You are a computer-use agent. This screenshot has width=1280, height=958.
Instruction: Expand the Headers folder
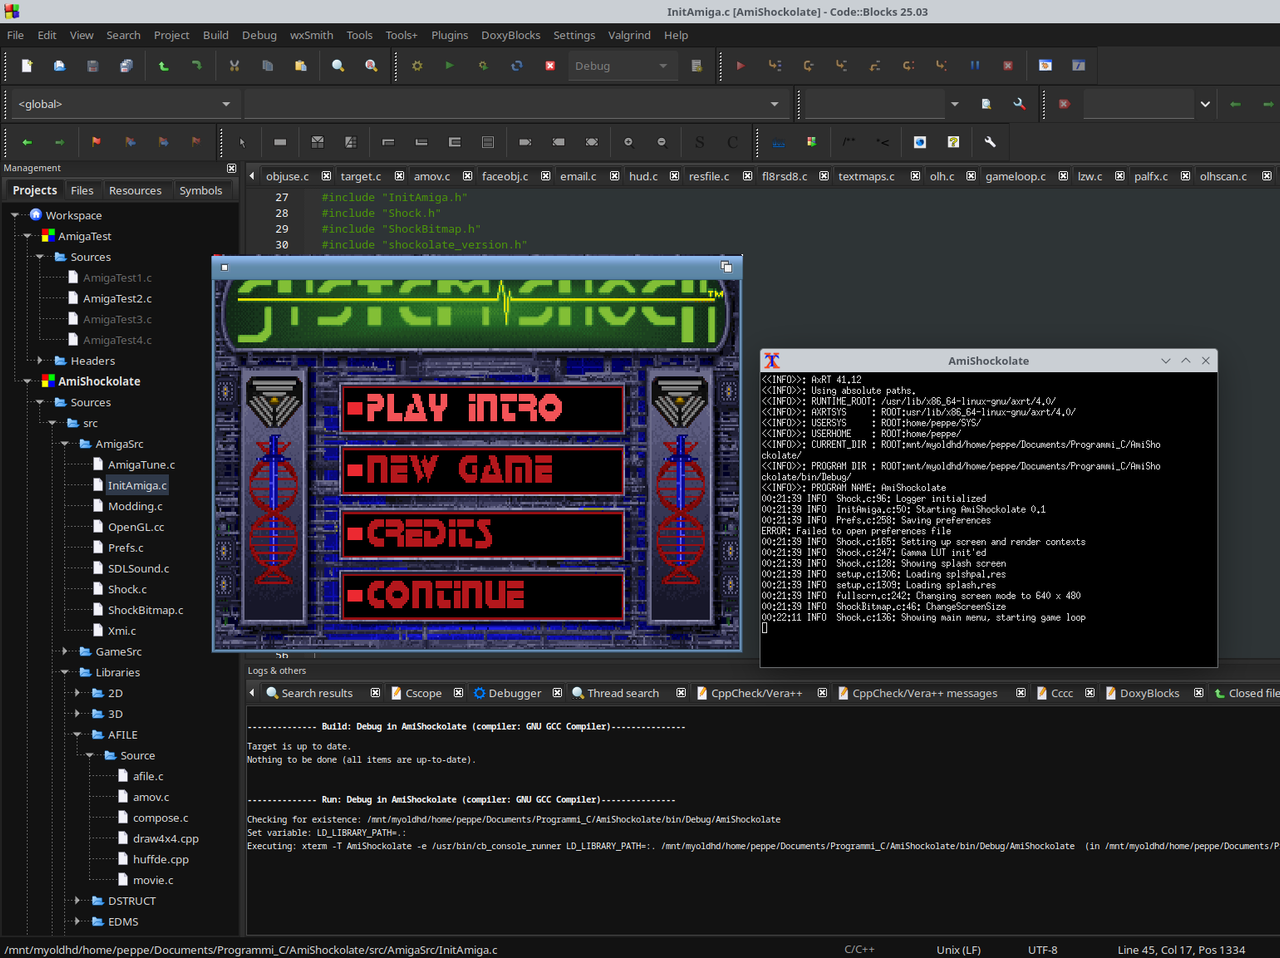click(40, 361)
